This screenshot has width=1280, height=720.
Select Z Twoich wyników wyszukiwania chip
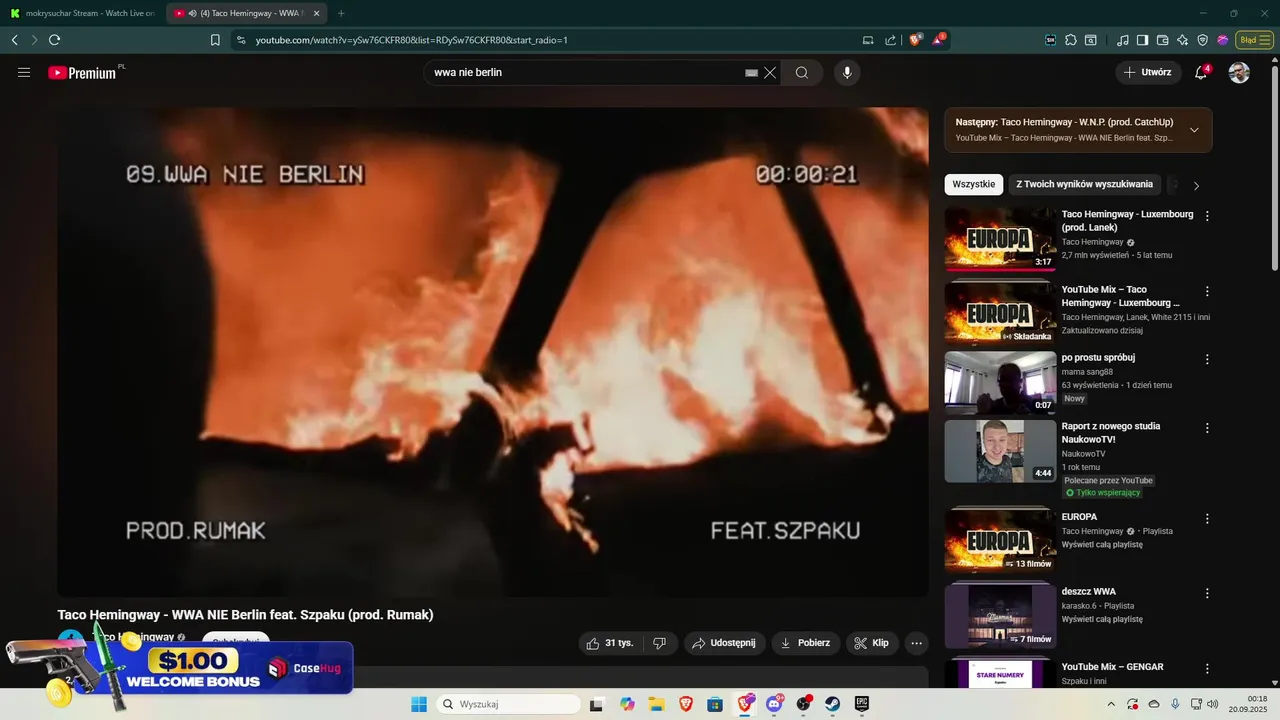(x=1085, y=184)
